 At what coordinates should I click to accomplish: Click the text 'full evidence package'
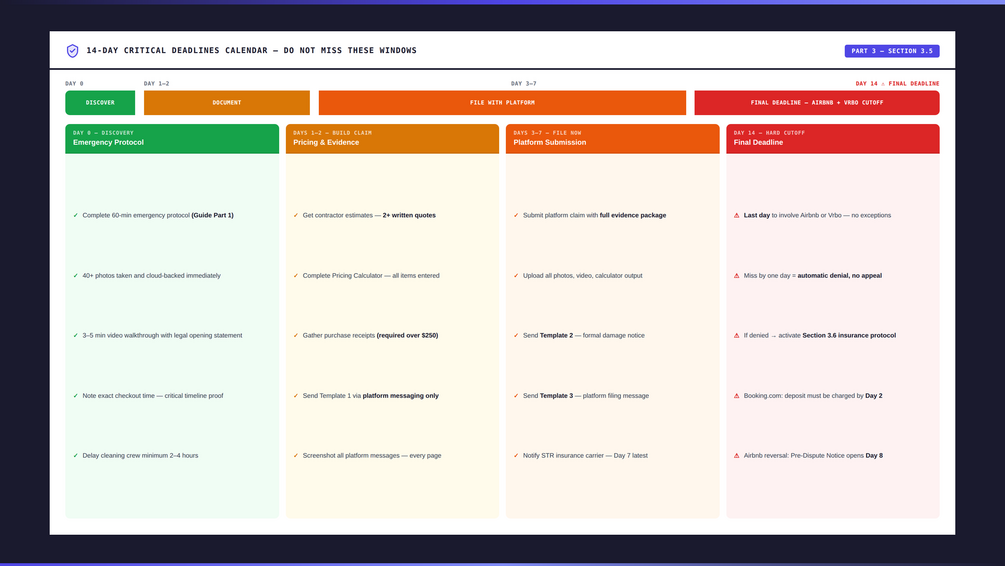click(633, 215)
